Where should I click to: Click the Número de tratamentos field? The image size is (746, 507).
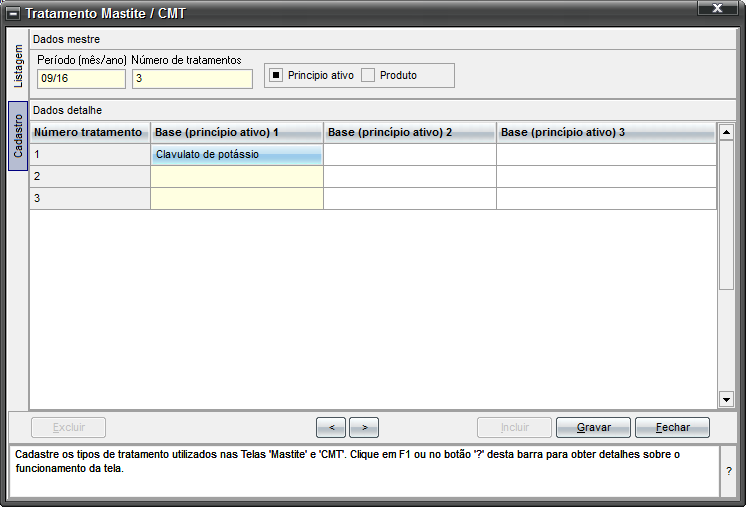192,78
